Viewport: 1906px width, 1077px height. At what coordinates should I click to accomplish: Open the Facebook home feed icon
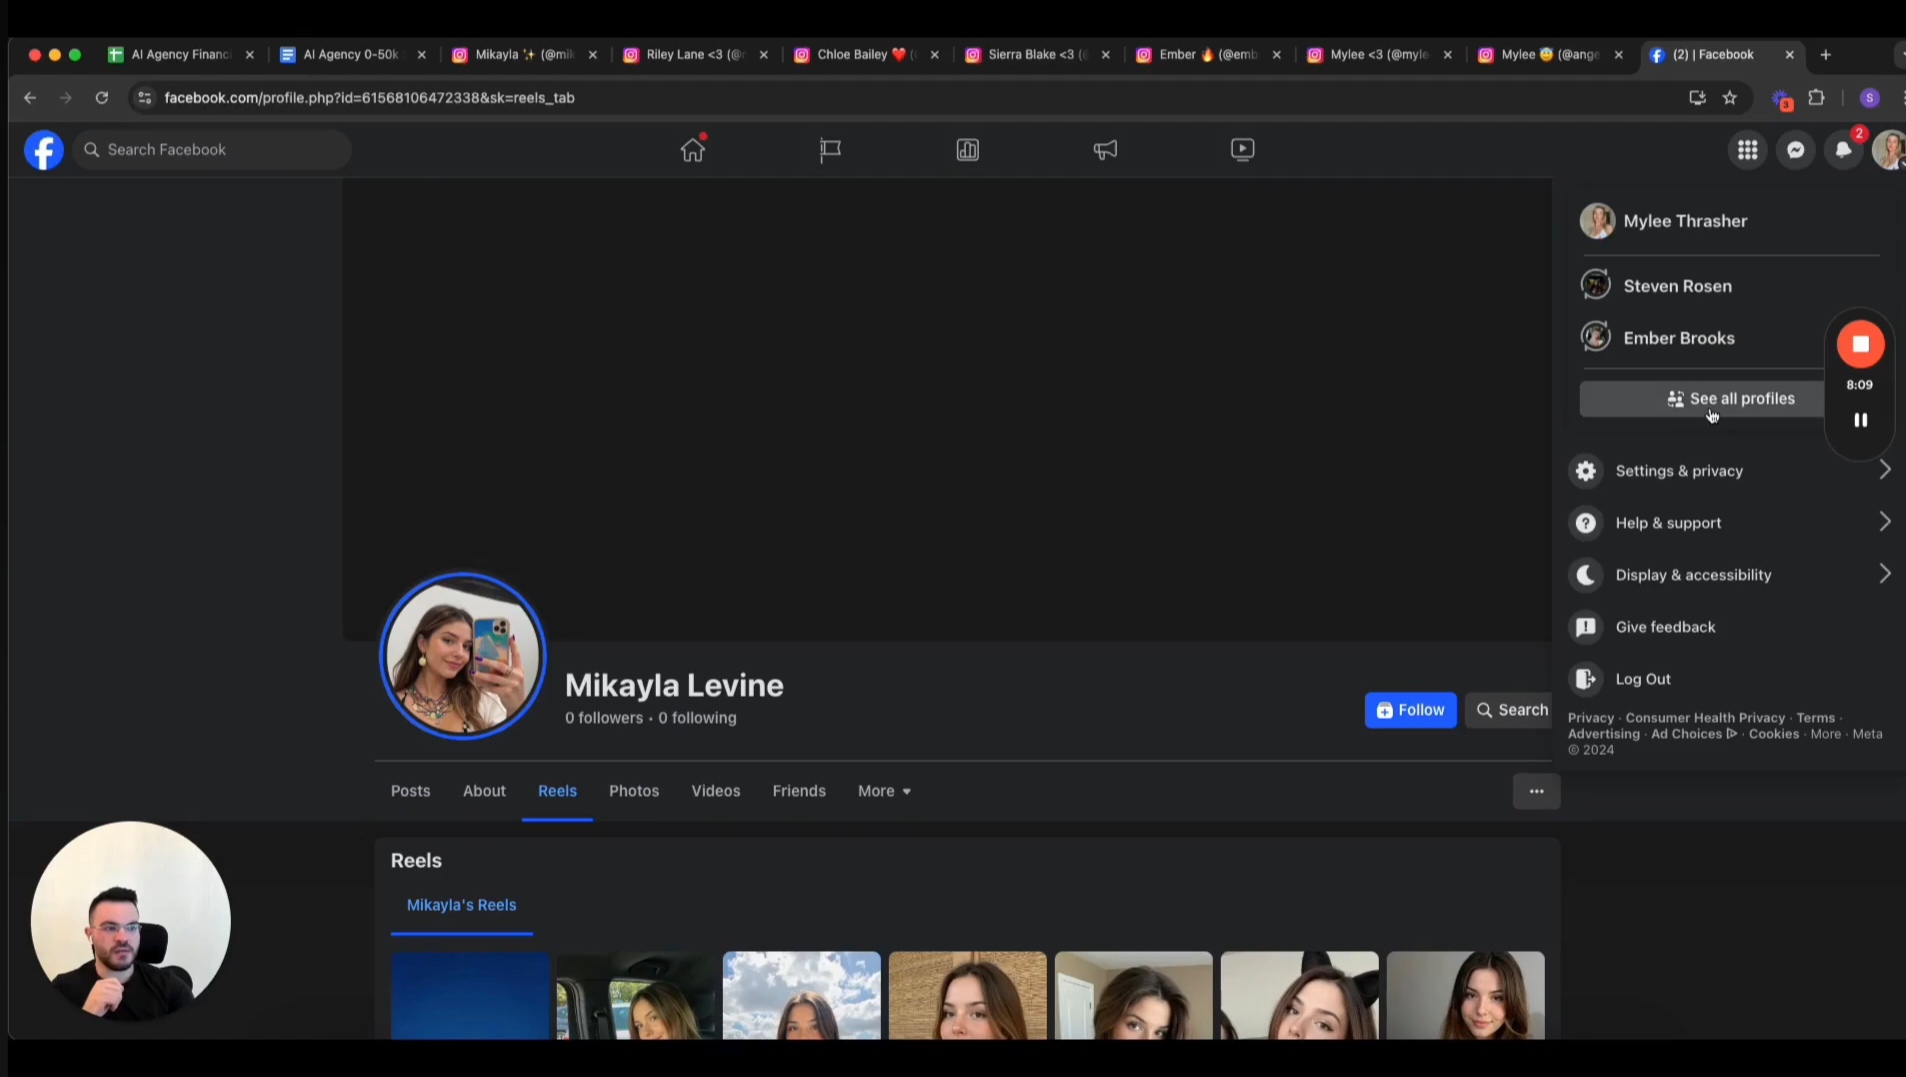point(693,150)
